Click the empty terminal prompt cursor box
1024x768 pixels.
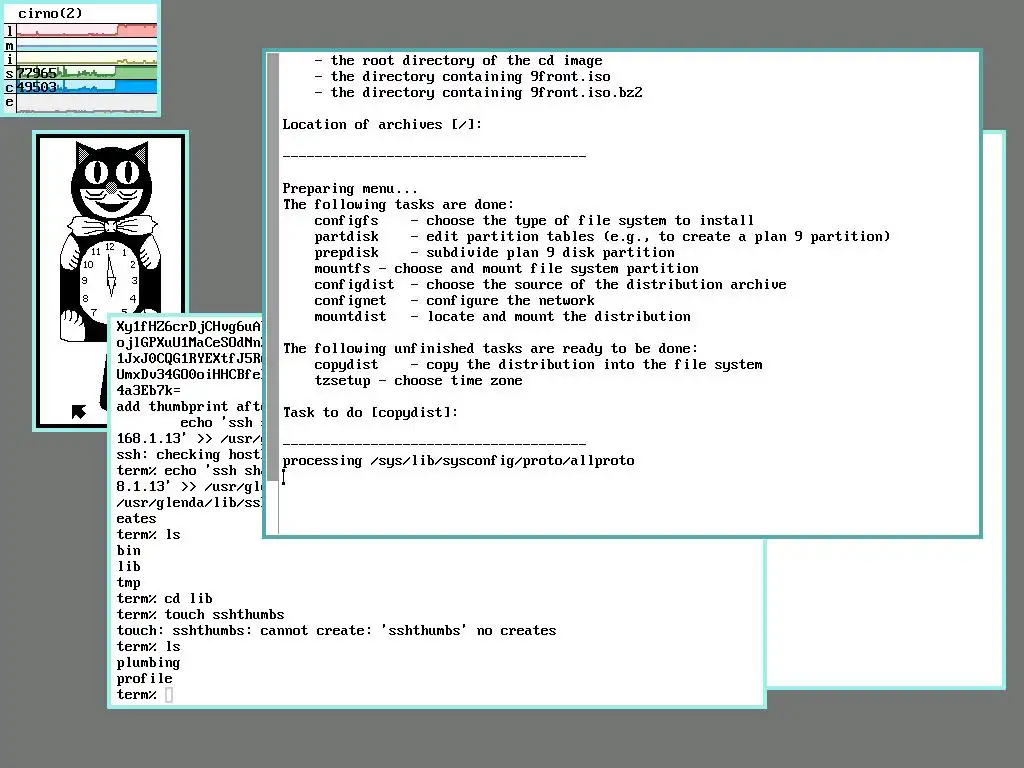[x=169, y=695]
